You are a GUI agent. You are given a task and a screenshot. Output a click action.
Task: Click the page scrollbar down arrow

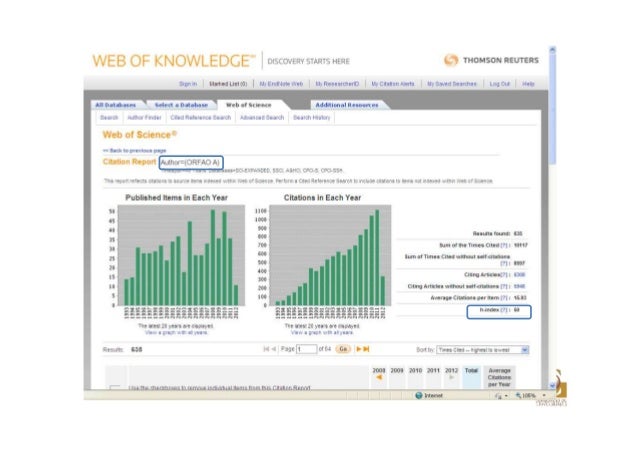click(553, 385)
